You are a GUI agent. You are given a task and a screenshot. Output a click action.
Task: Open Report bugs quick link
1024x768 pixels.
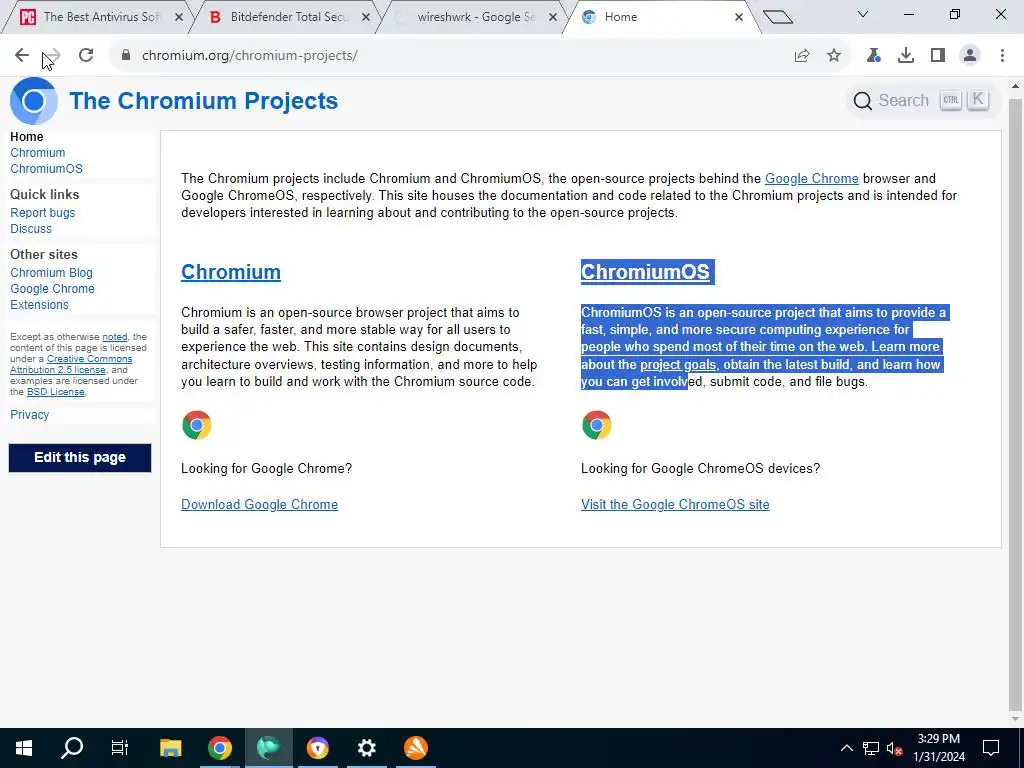pos(42,213)
